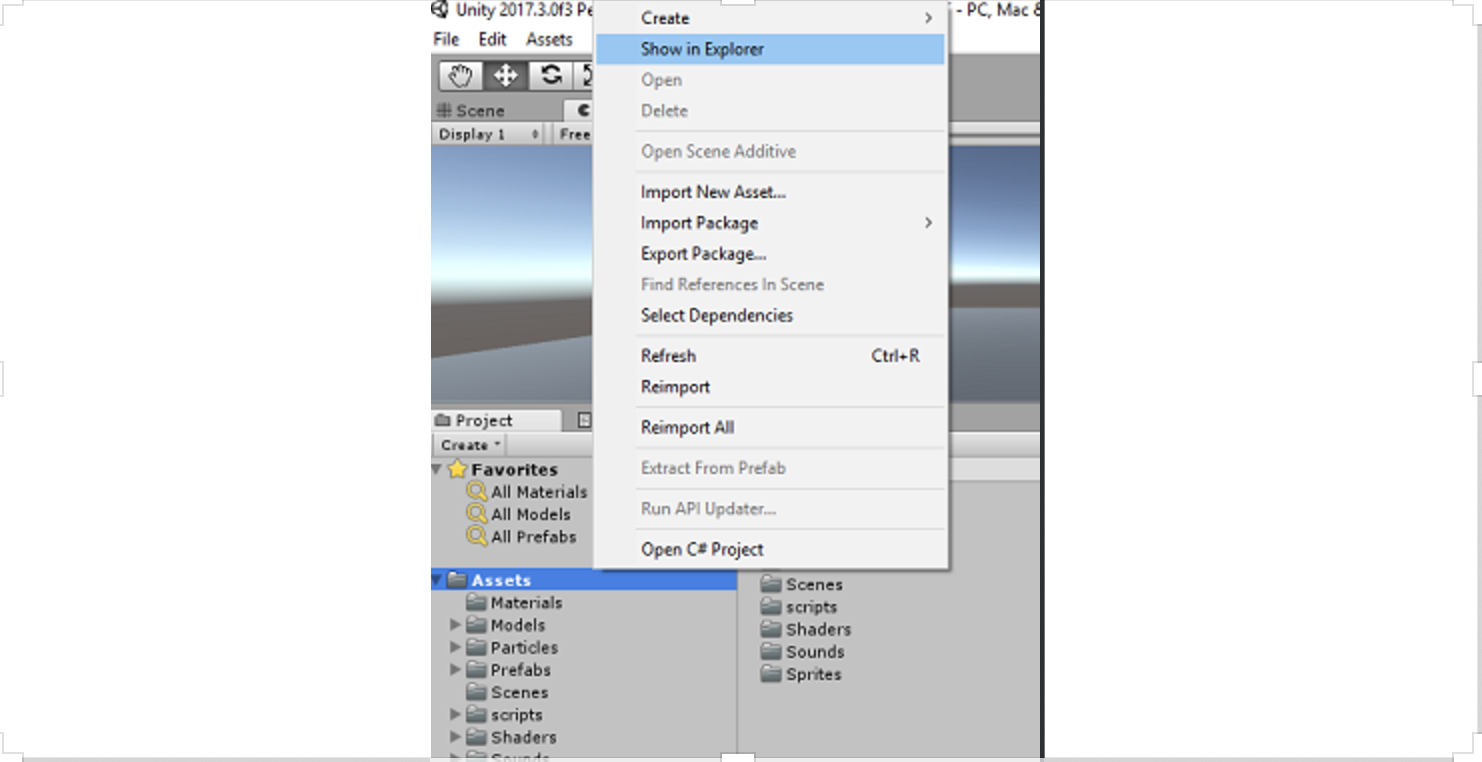This screenshot has height=762, width=1482.
Task: Collapse the Favorites tree section
Action: pyautogui.click(x=437, y=469)
